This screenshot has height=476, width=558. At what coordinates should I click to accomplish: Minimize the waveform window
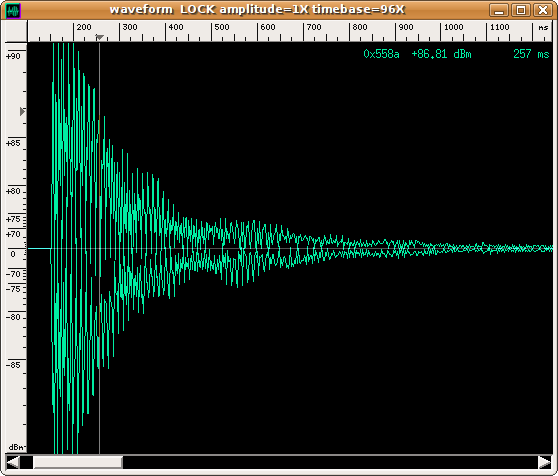(499, 10)
